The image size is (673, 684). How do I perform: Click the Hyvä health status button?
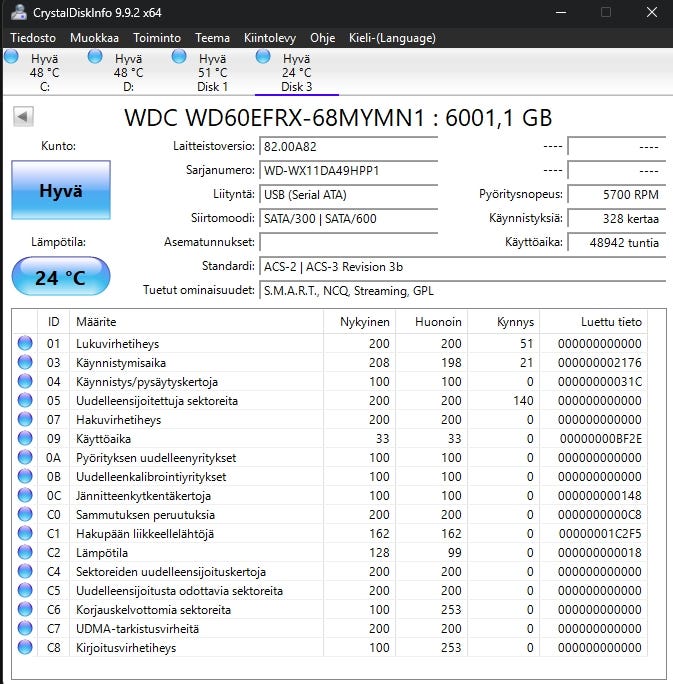pos(61,190)
